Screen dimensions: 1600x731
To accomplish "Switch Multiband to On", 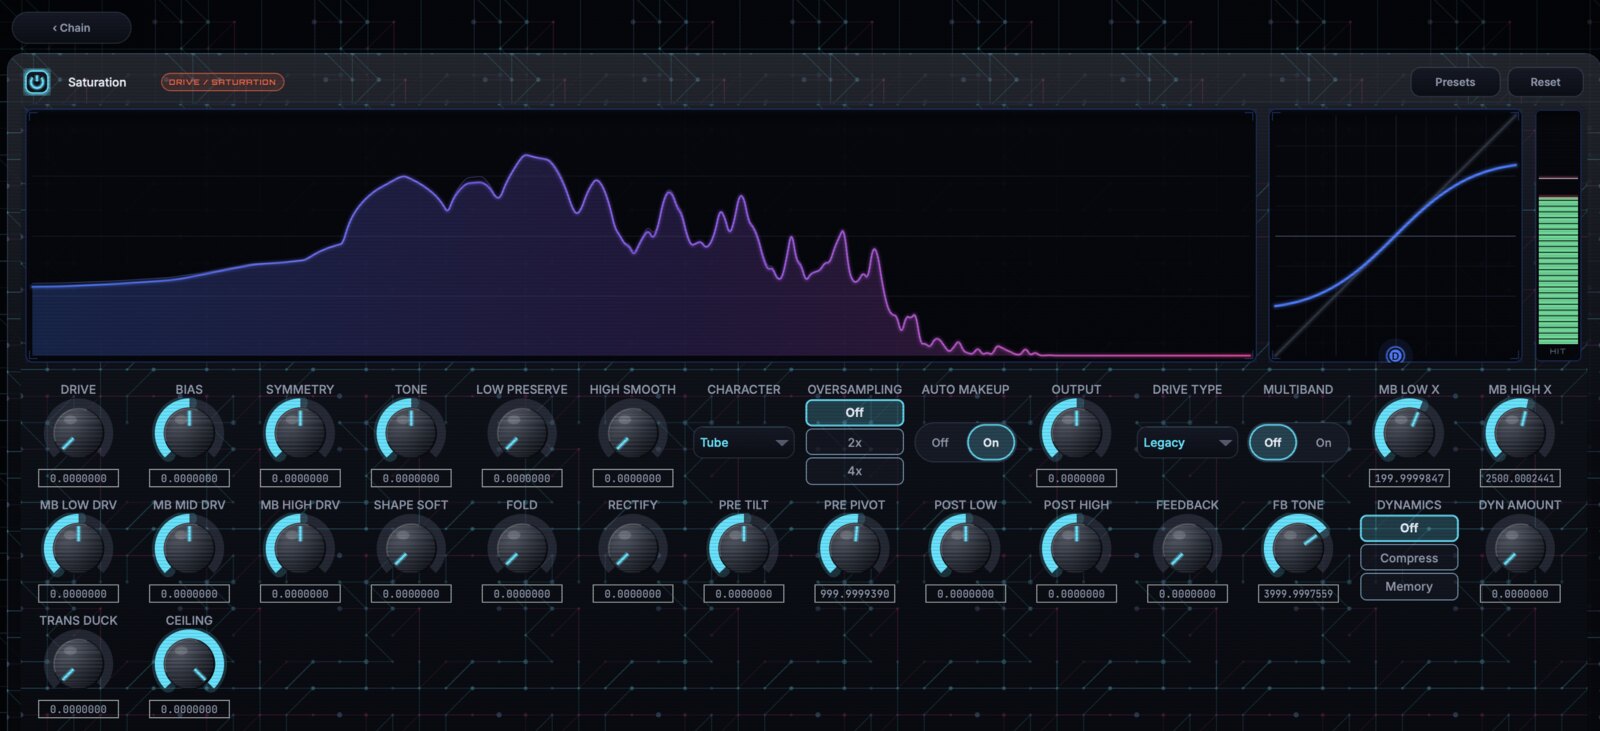I will (x=1323, y=442).
